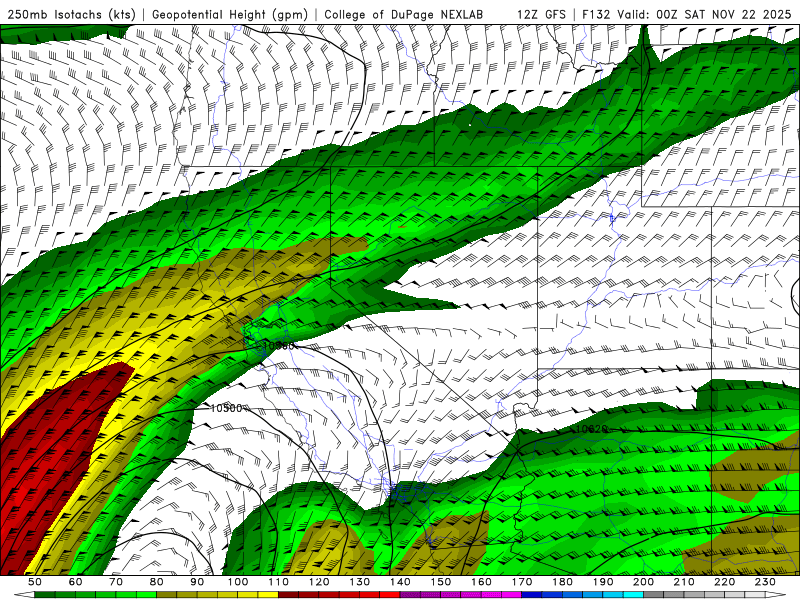800x600 pixels.
Task: Click the 100 value on the color scale
Action: tap(238, 582)
